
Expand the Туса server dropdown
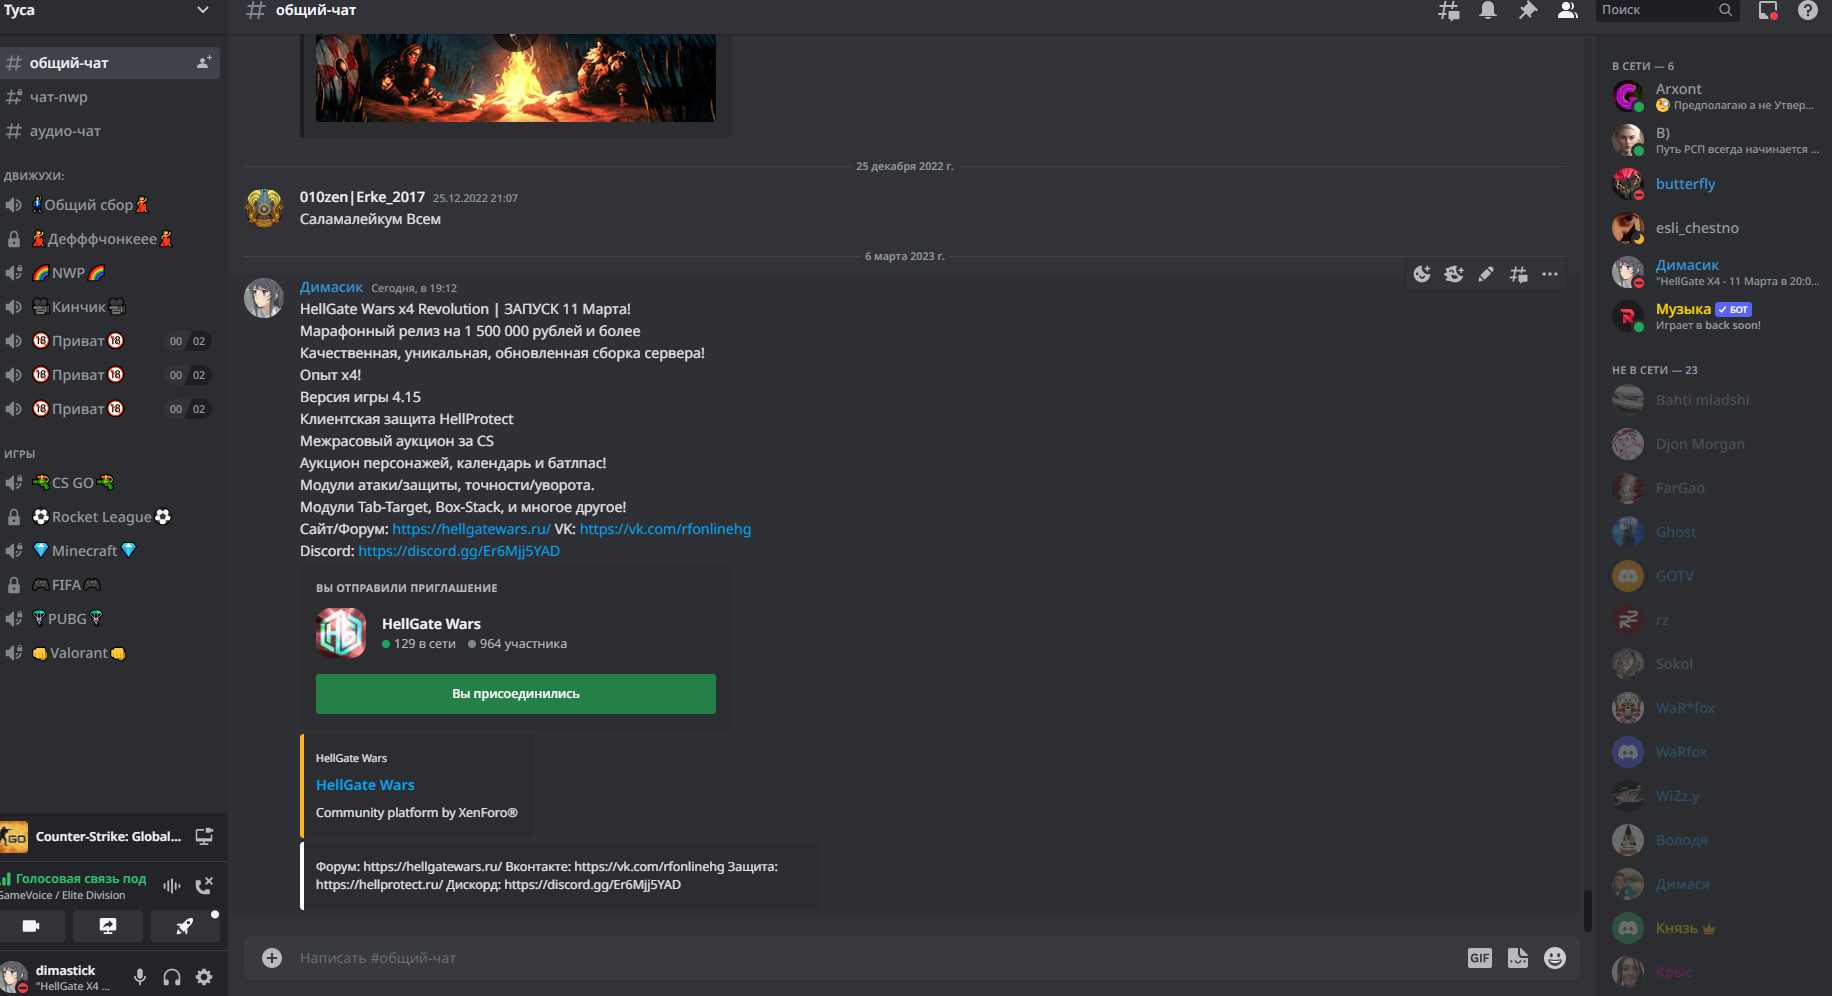(203, 10)
